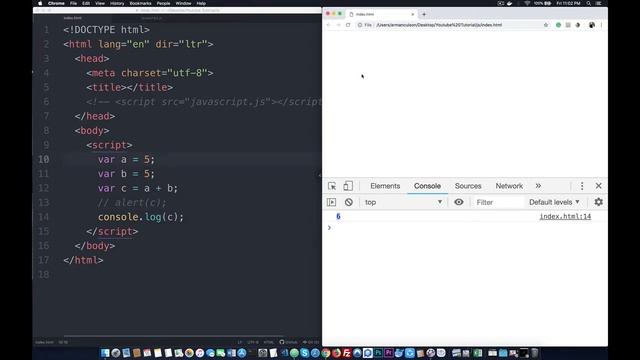Click on 'console.log(c);' code line
The width and height of the screenshot is (640, 360).
pyautogui.click(x=141, y=217)
